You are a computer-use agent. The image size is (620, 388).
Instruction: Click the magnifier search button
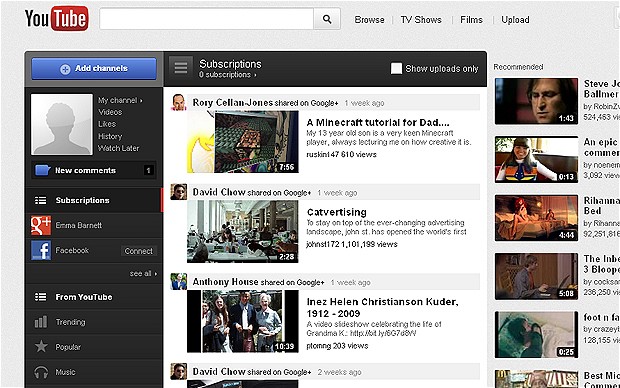click(327, 19)
